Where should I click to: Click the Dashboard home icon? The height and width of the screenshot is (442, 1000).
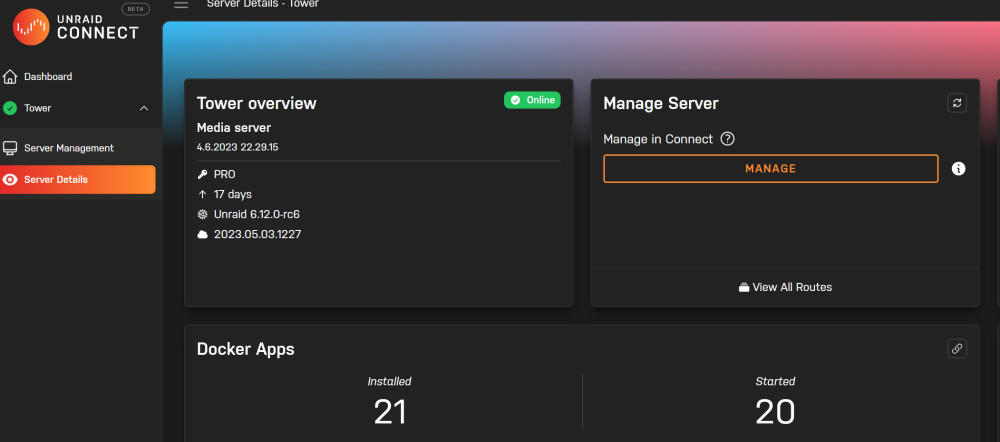pyautogui.click(x=10, y=77)
